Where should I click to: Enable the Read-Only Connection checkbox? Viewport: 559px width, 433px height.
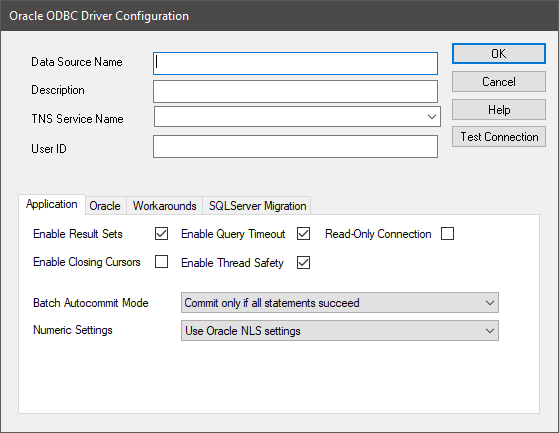447,234
